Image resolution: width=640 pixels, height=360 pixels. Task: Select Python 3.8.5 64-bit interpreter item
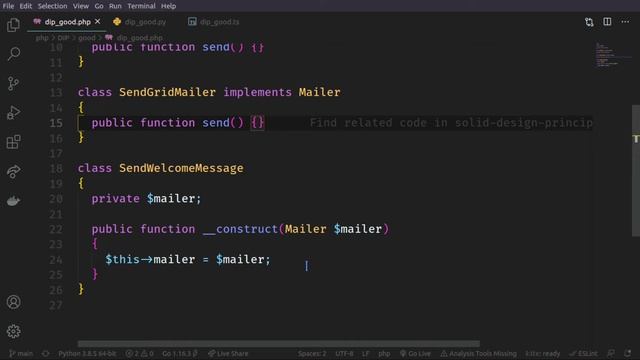tap(87, 353)
